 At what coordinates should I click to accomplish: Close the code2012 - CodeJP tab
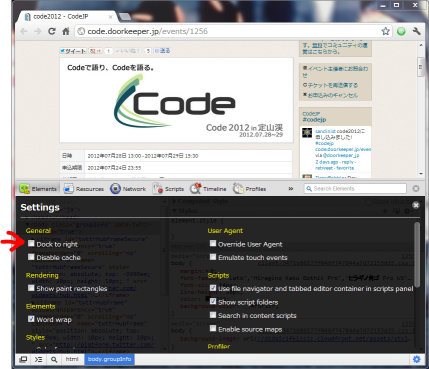pos(110,17)
